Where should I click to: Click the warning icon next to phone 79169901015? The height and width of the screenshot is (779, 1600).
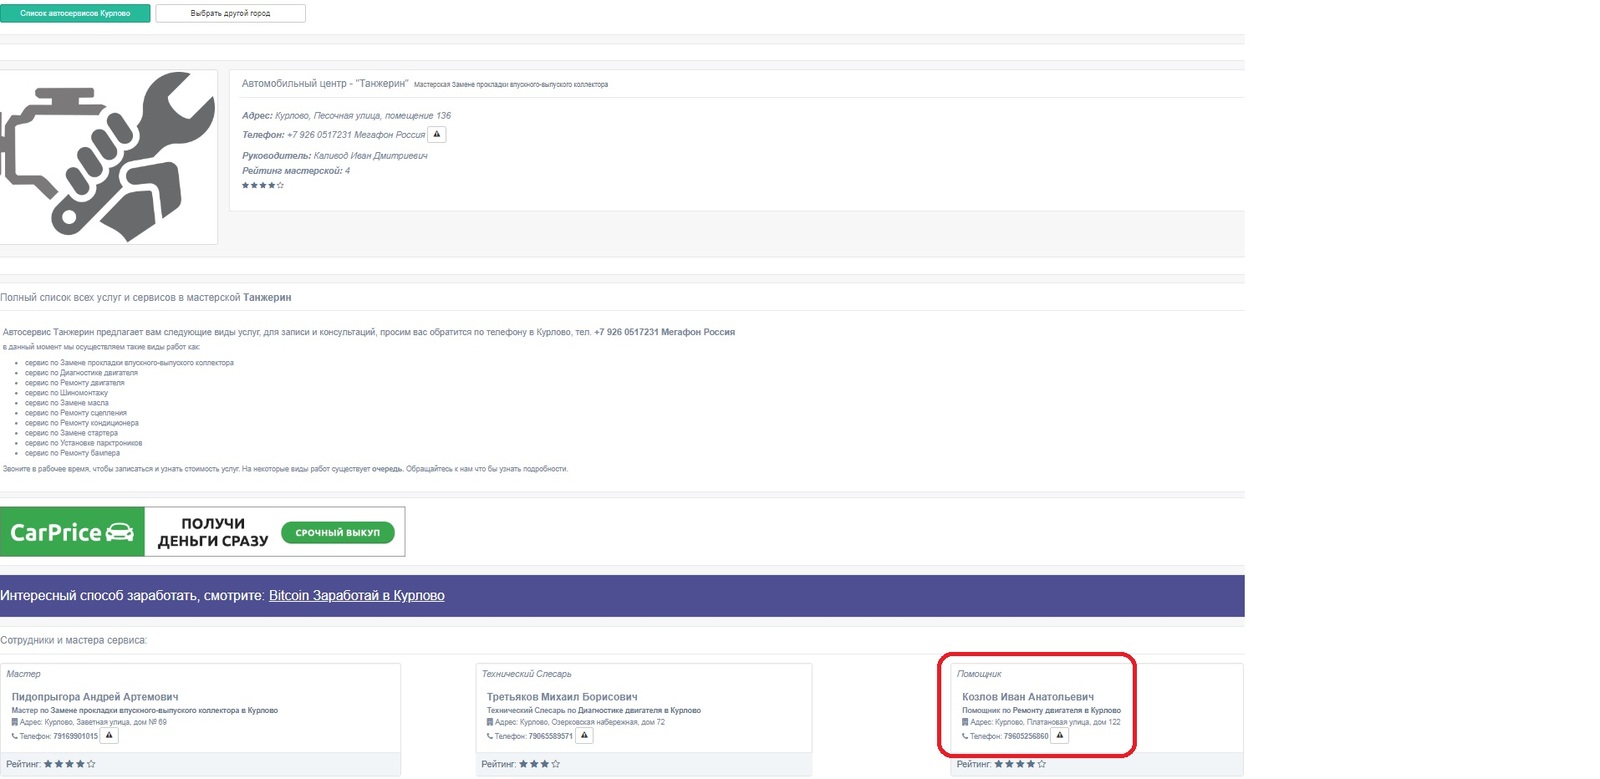tap(110, 736)
